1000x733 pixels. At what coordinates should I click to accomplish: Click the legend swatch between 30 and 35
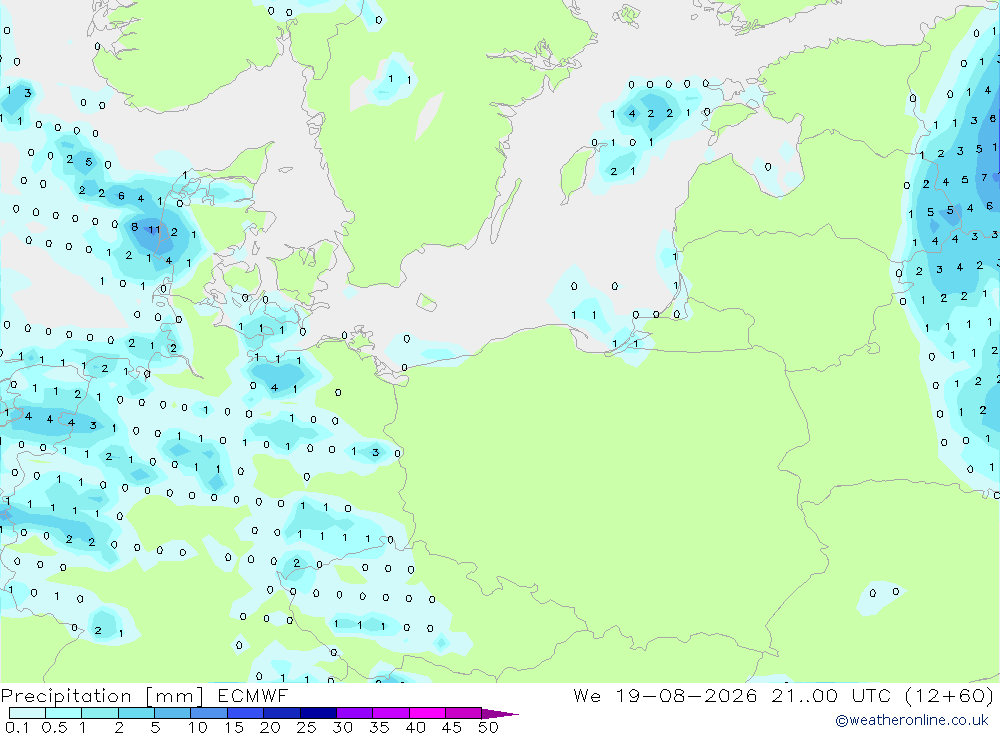click(x=354, y=713)
